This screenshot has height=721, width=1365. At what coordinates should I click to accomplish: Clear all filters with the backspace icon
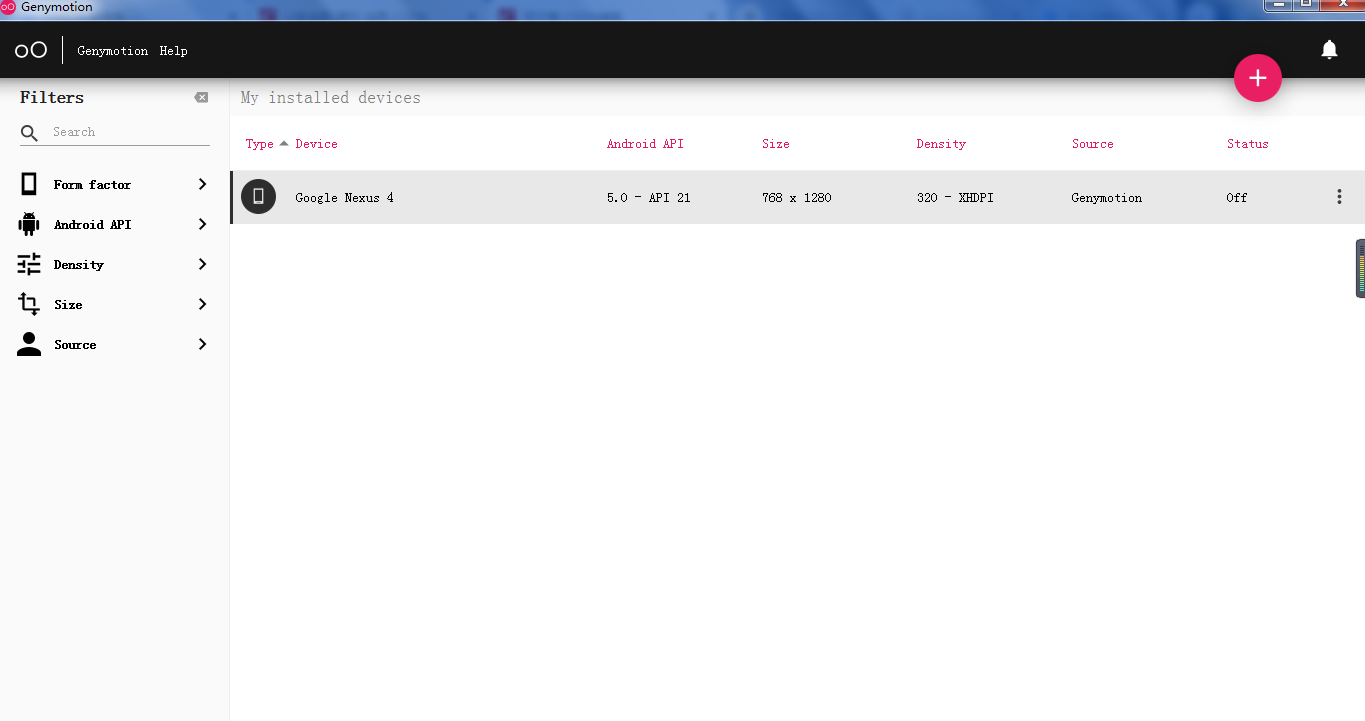coord(201,97)
